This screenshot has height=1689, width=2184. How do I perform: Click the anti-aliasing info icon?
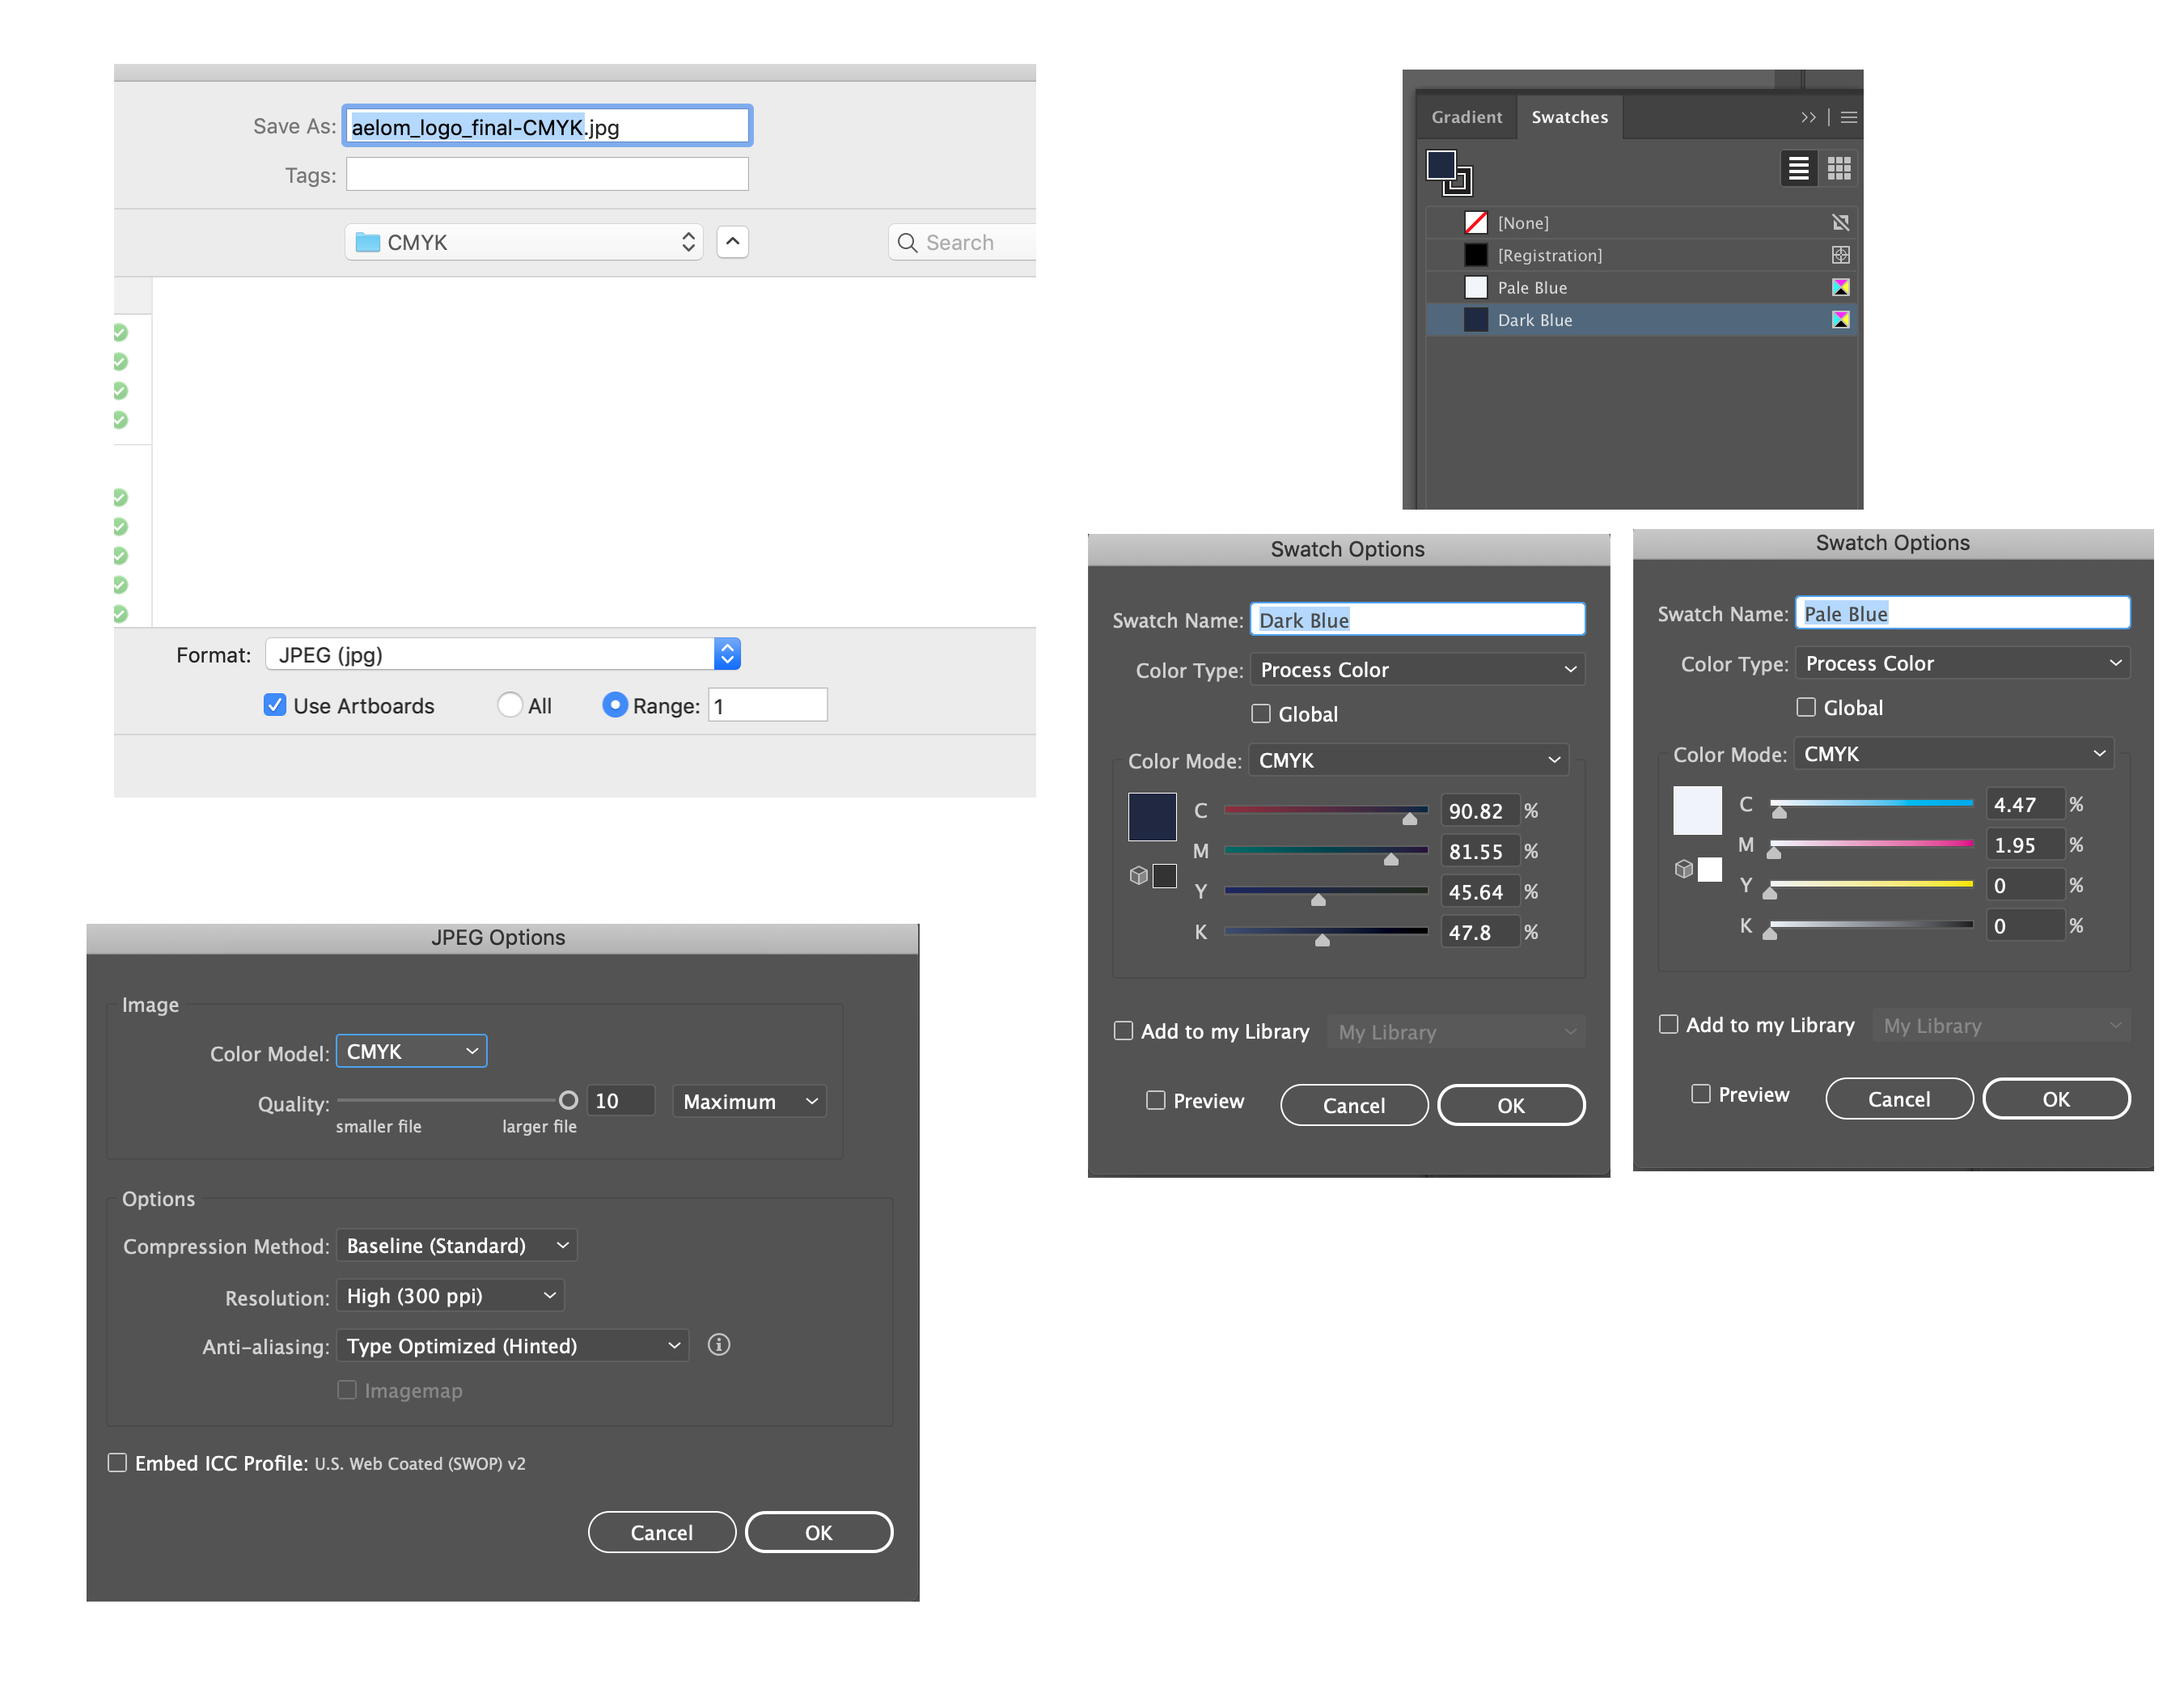click(718, 1344)
